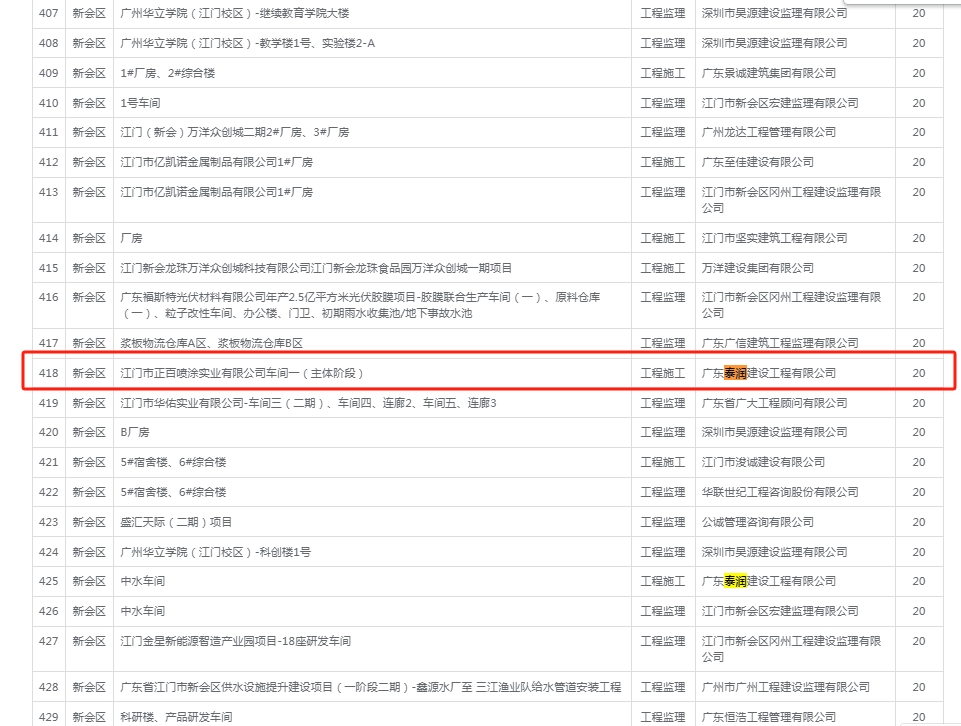Click project 科研楼、产品研发车间
This screenshot has height=726, width=961.
(176, 717)
